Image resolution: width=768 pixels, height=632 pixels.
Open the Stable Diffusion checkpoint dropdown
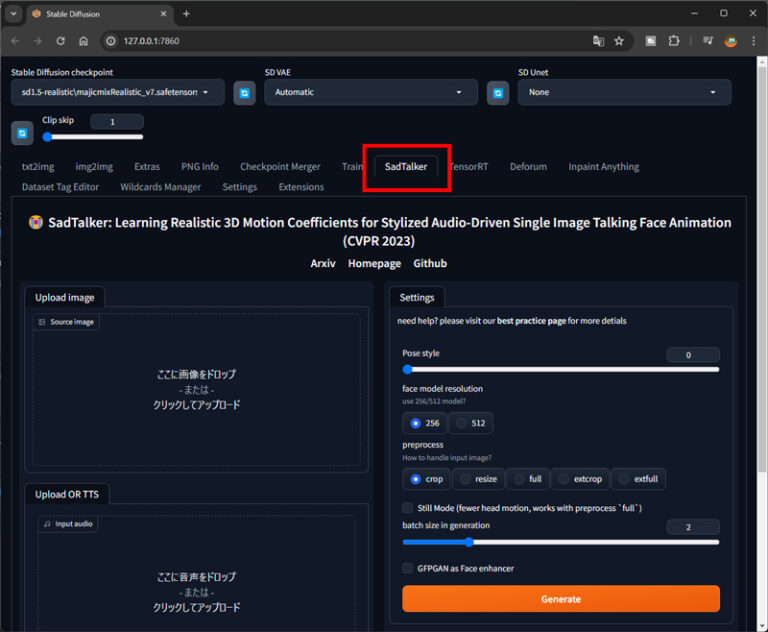[117, 92]
